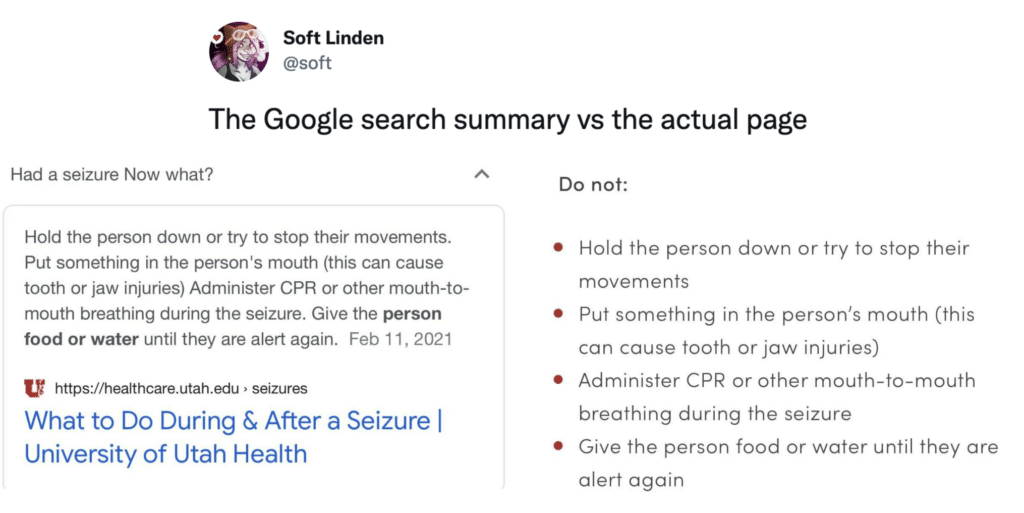The width and height of the screenshot is (1024, 513).
Task: Click the red bullet beside 'Hold the person down'
Action: 558,248
